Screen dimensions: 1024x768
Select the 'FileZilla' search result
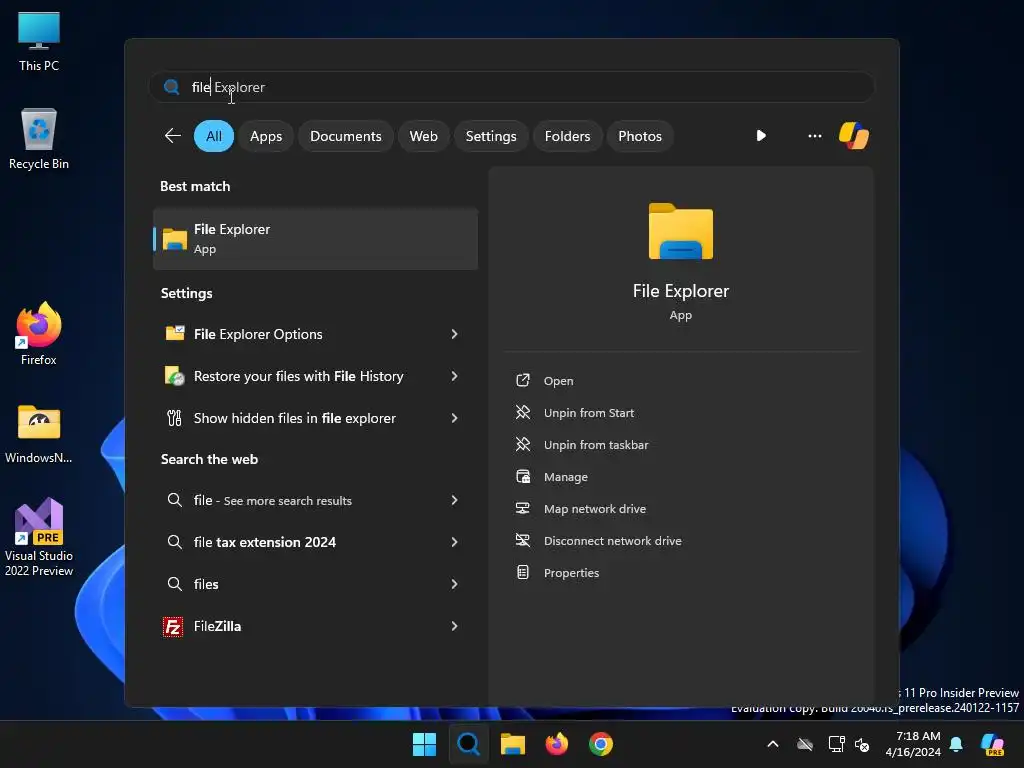tap(315, 626)
